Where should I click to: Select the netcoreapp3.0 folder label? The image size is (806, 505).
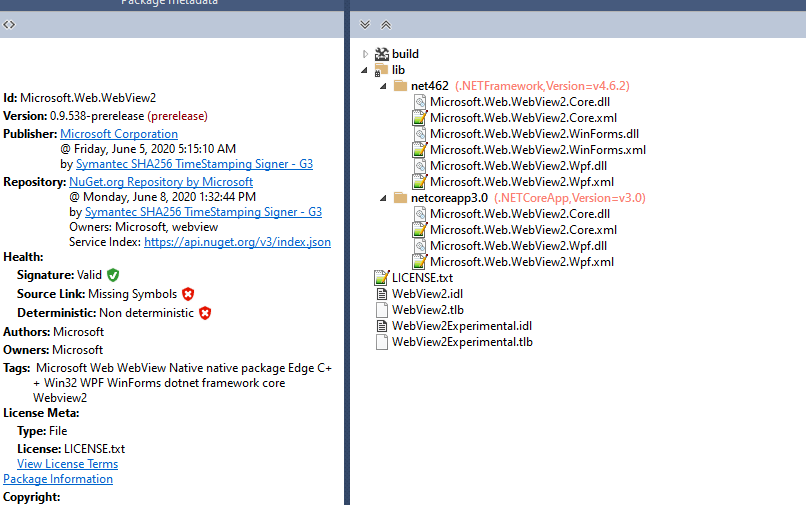pos(449,198)
